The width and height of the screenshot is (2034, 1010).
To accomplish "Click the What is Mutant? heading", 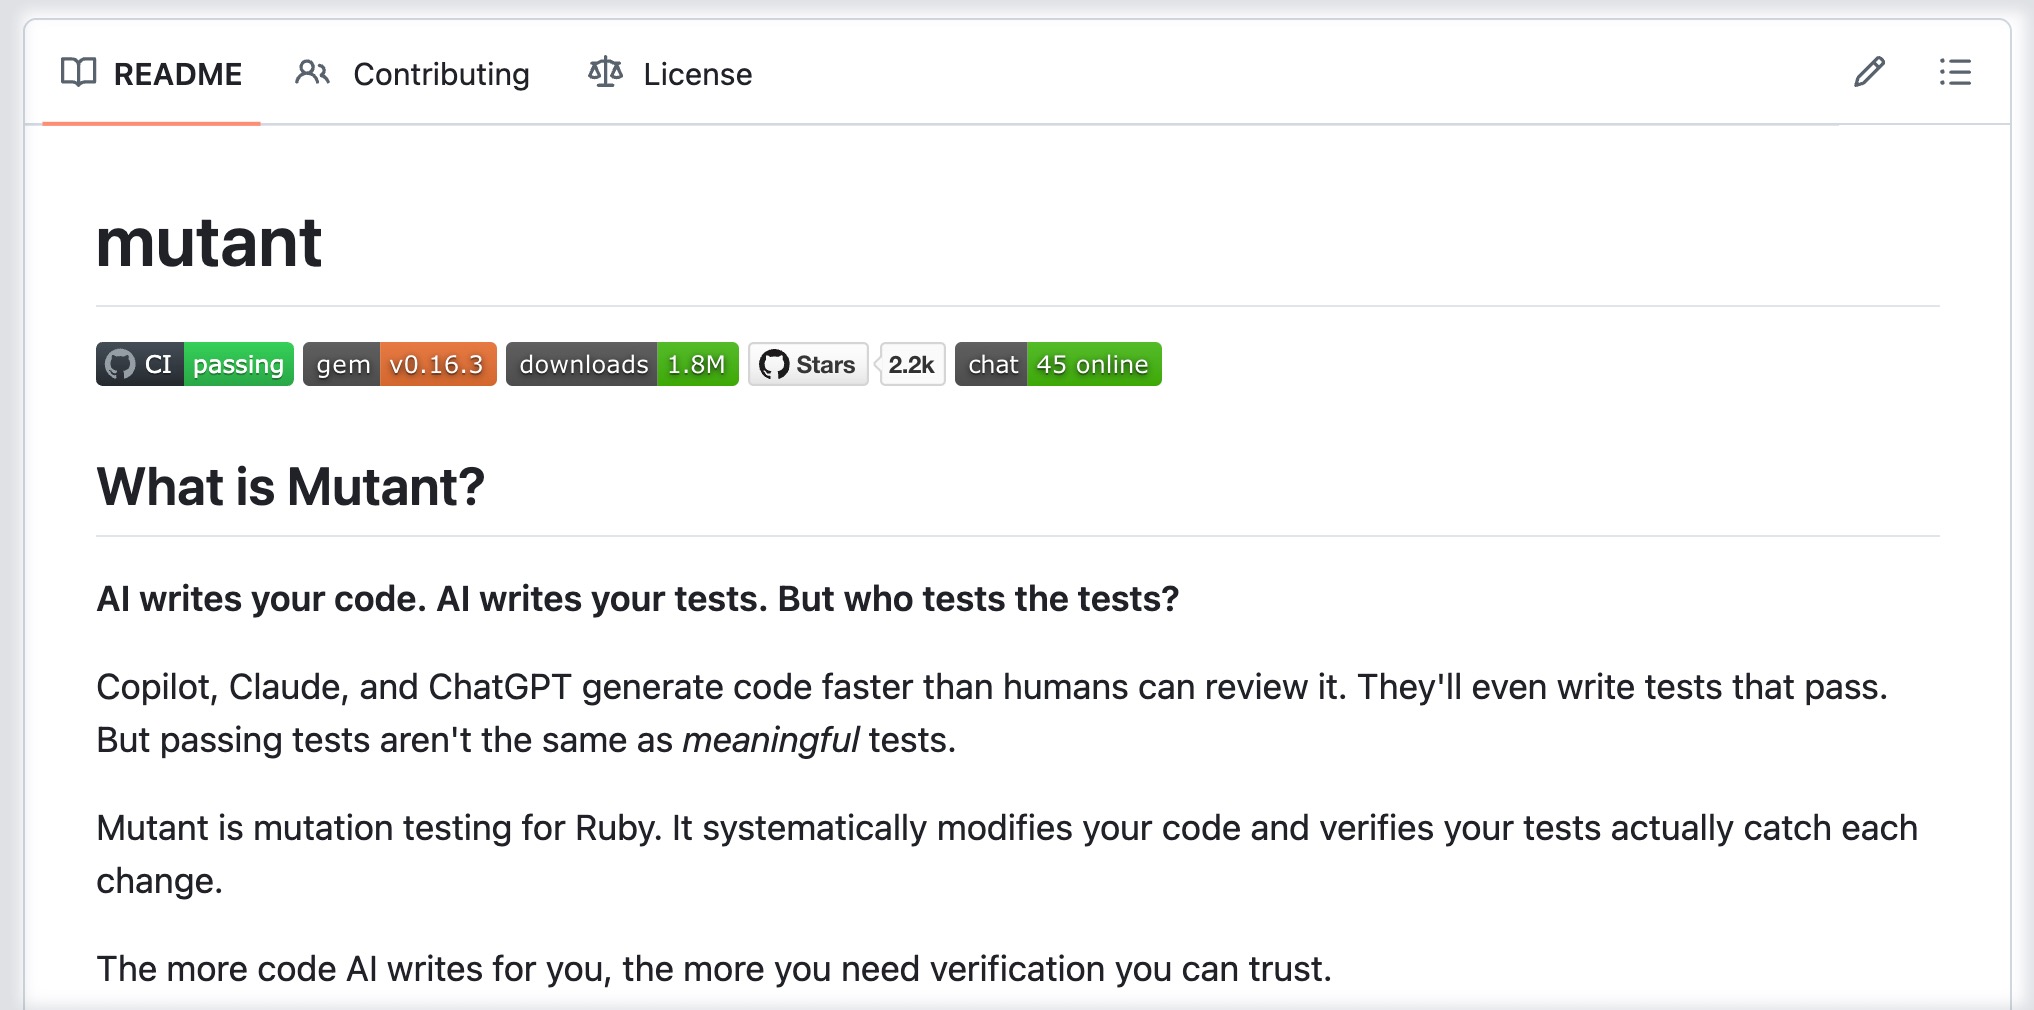I will [x=291, y=487].
